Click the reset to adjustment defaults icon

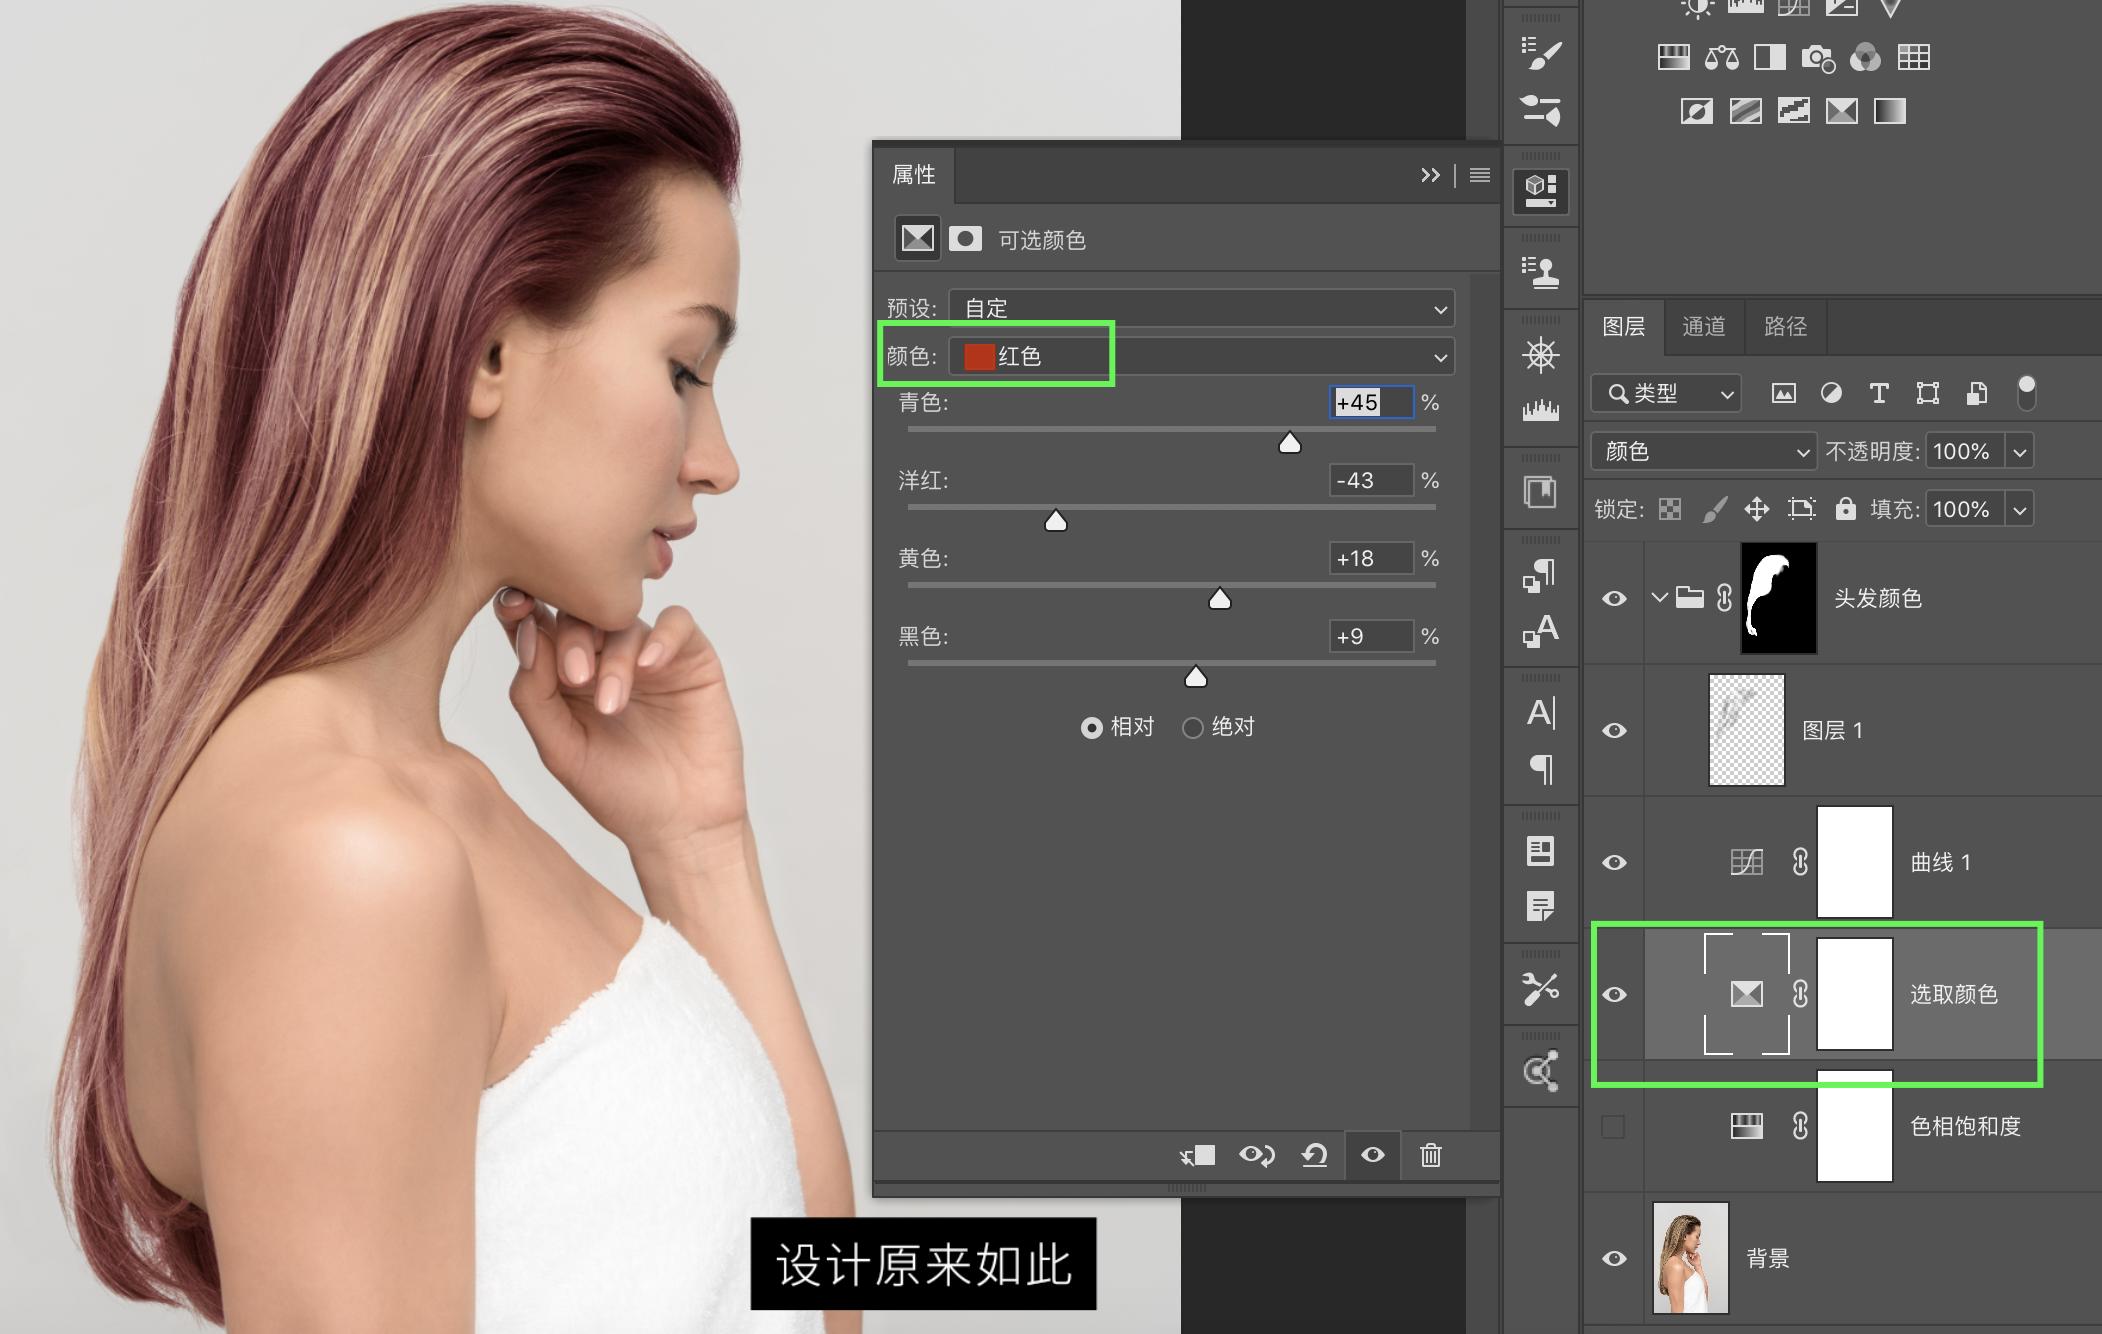pyautogui.click(x=1314, y=1155)
